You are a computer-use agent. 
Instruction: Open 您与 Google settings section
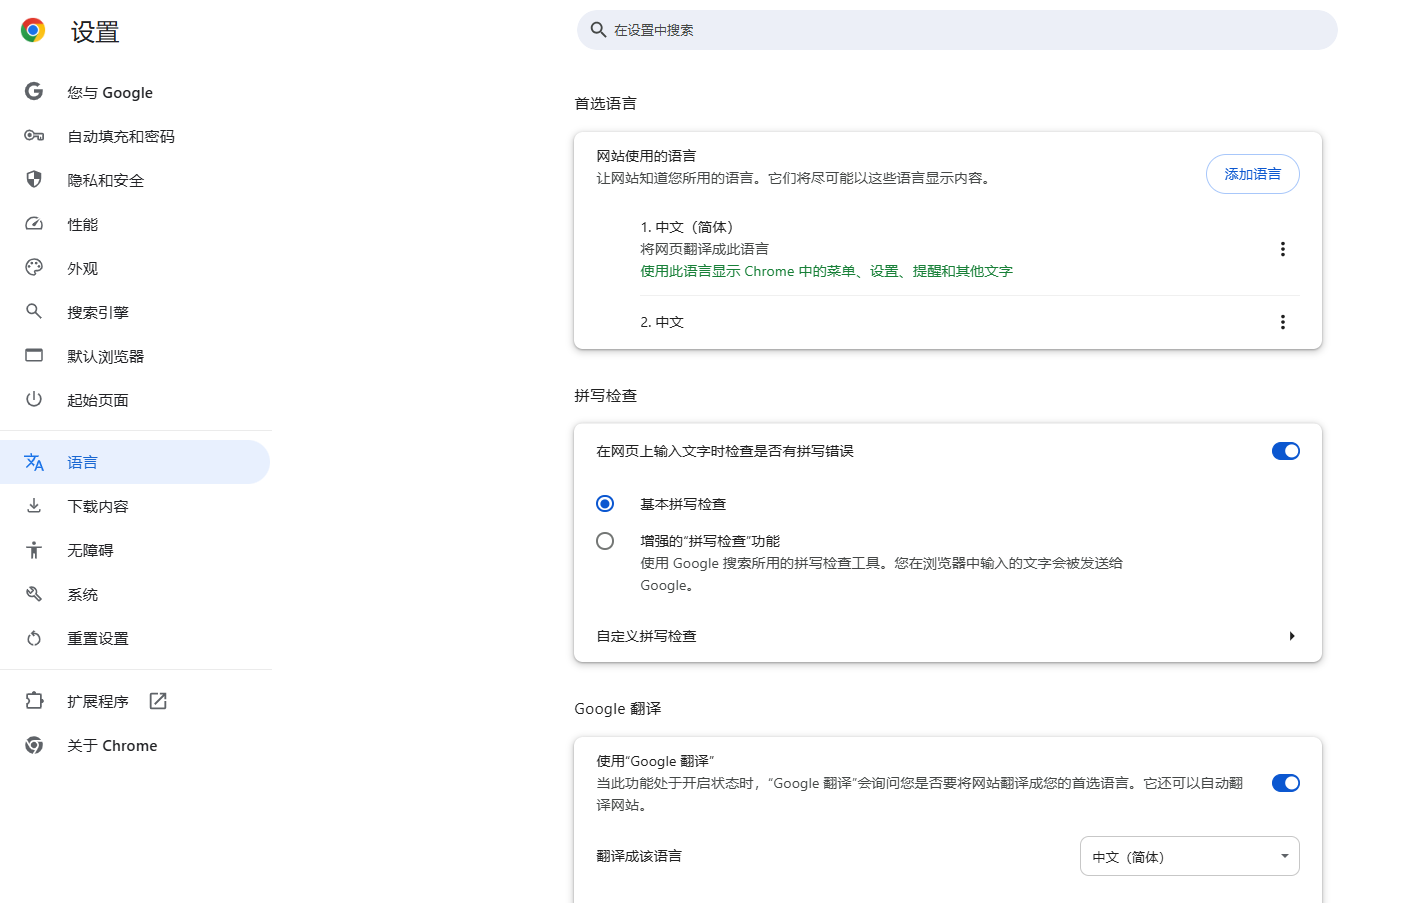click(x=135, y=92)
